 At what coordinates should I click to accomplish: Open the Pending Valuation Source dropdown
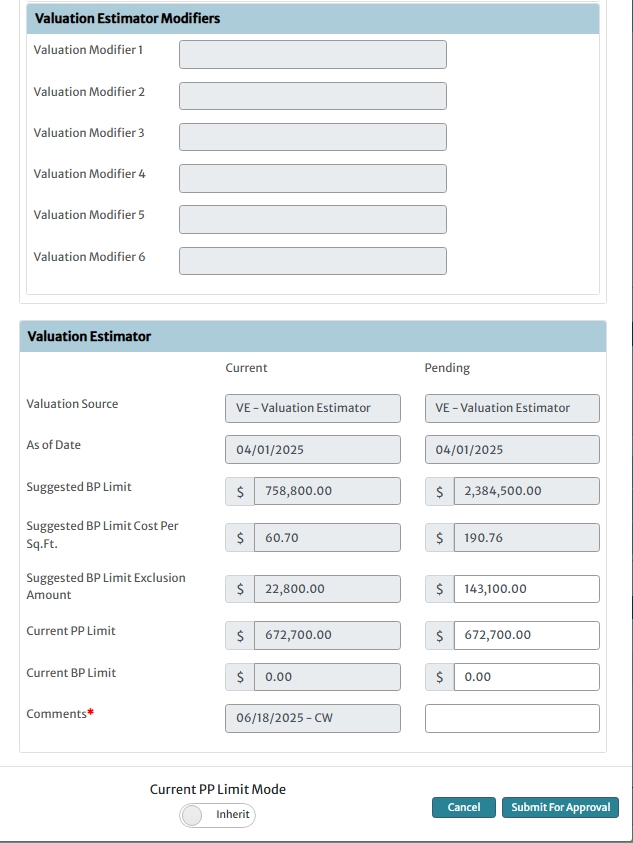point(512,408)
